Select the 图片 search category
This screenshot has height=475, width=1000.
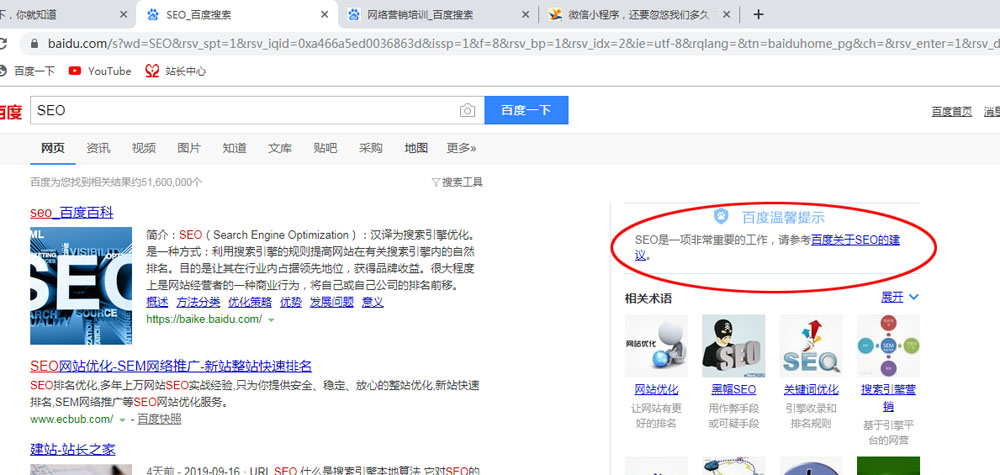tap(189, 148)
